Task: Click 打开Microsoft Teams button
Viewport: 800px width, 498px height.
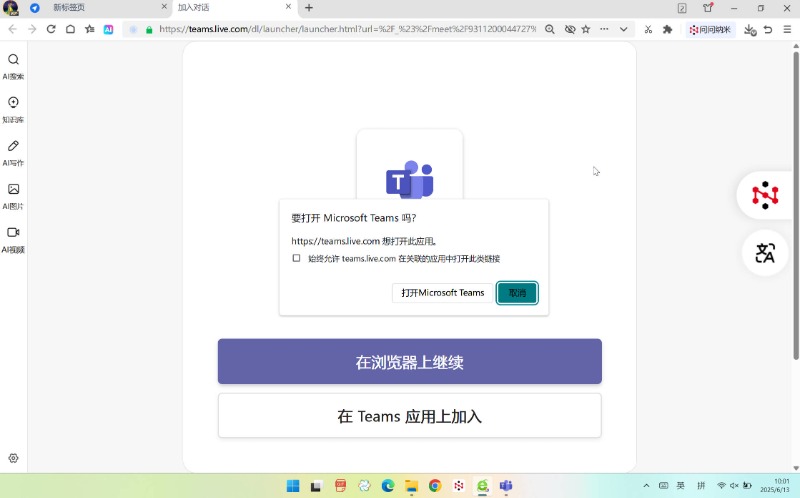Action: tap(442, 293)
